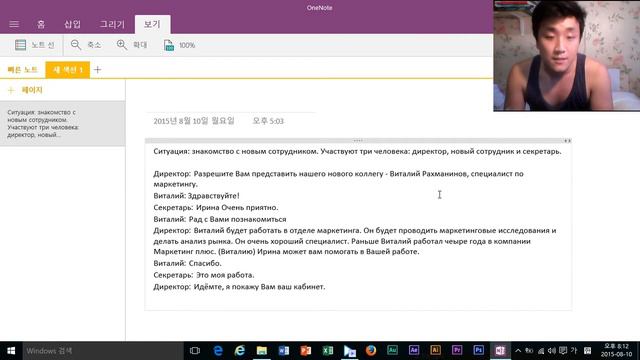Click the webcam video overlay
Screen dimensions: 640x360
pyautogui.click(x=567, y=56)
